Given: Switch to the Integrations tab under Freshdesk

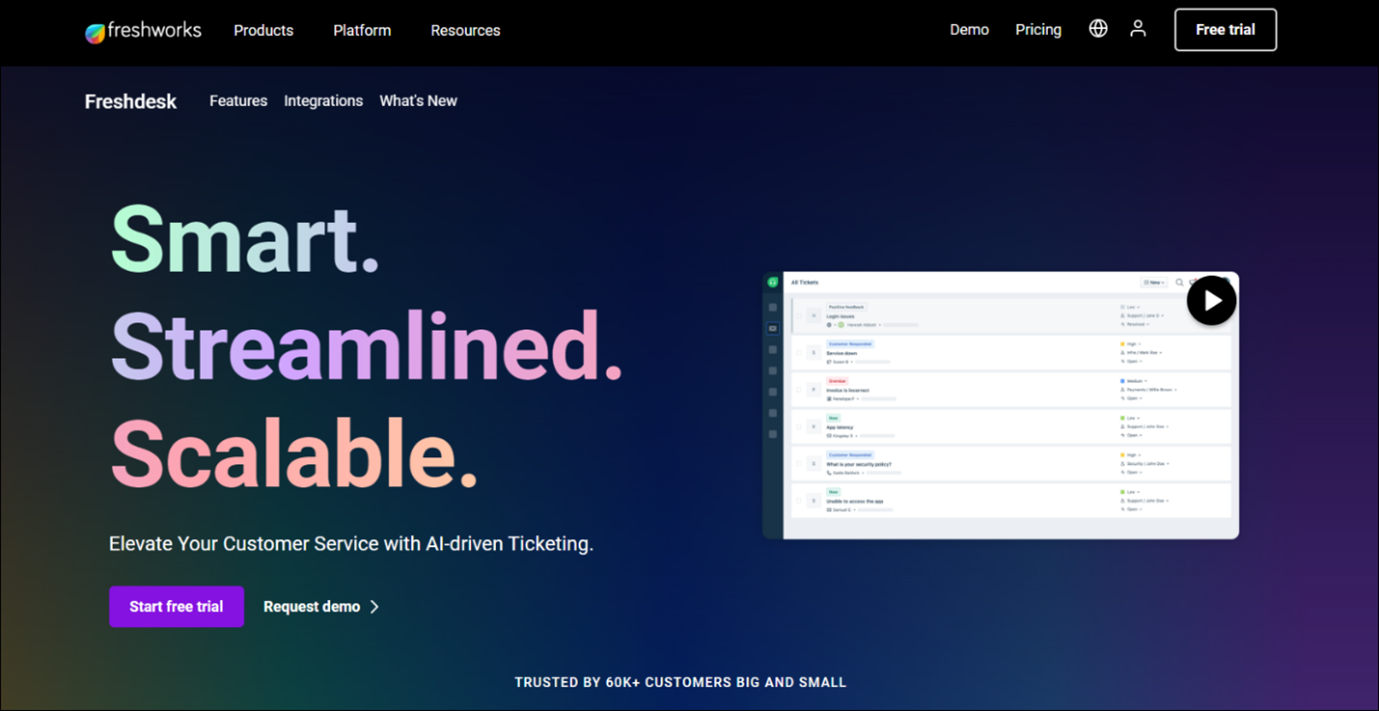Looking at the screenshot, I should coord(323,100).
